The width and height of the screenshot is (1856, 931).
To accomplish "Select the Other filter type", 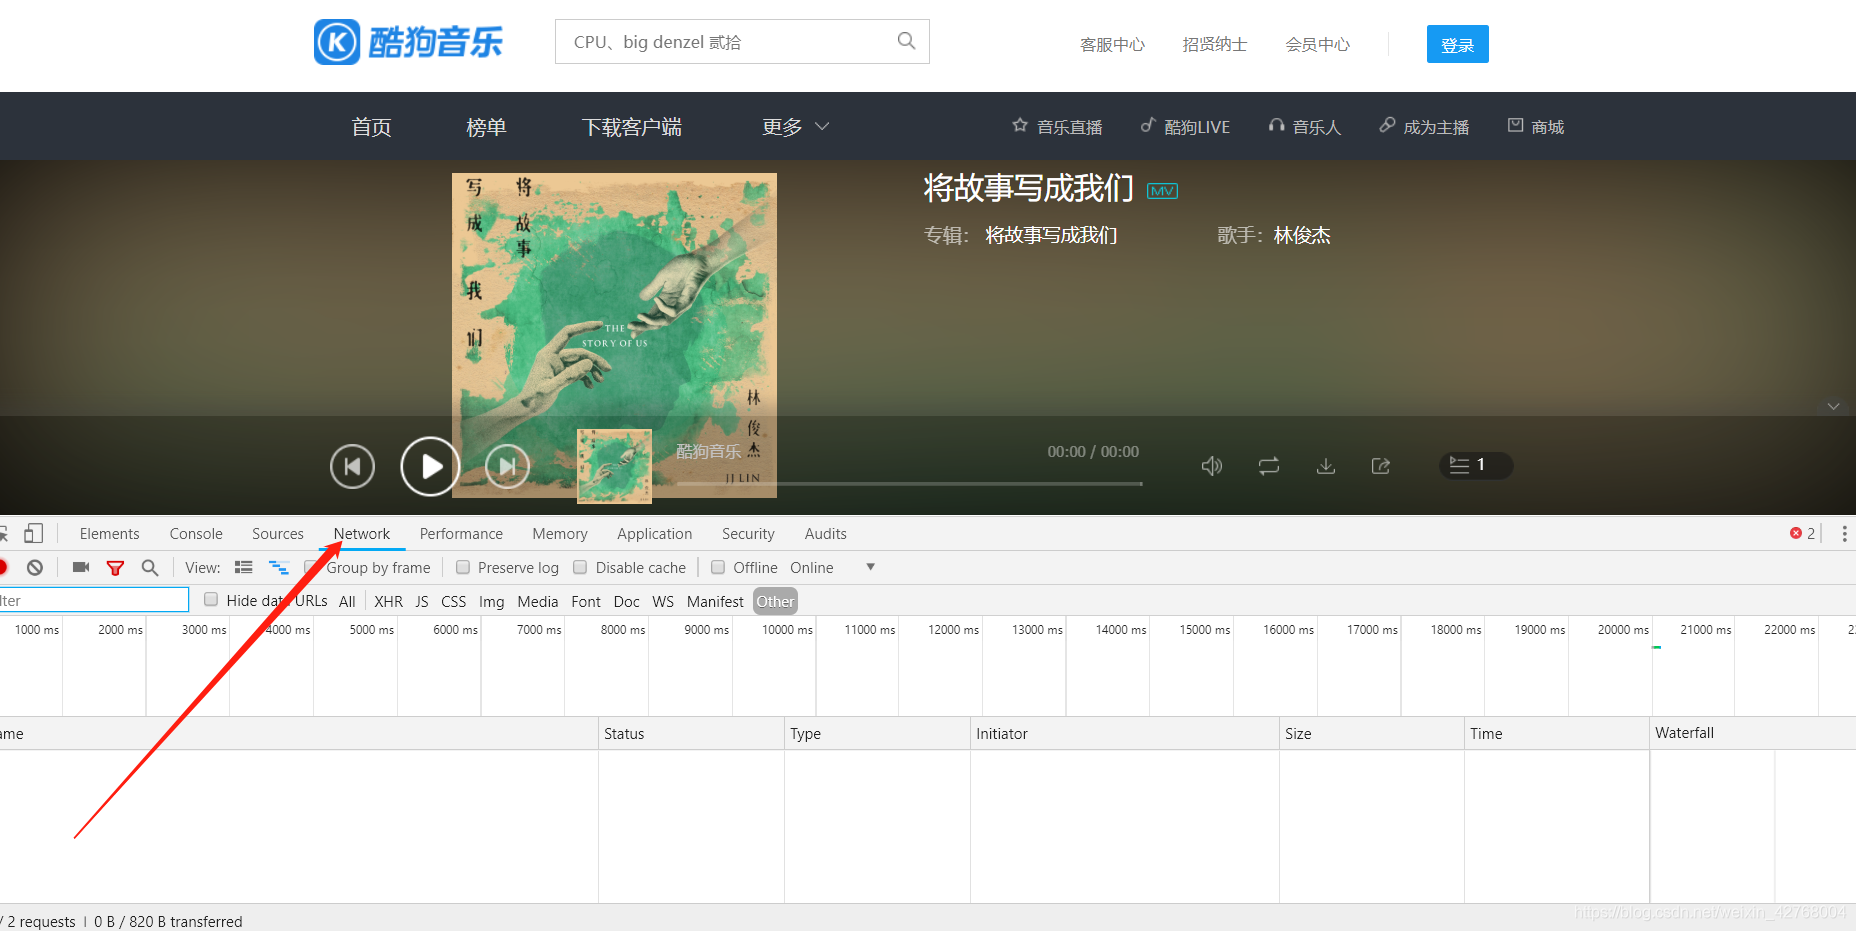I will pyautogui.click(x=775, y=601).
